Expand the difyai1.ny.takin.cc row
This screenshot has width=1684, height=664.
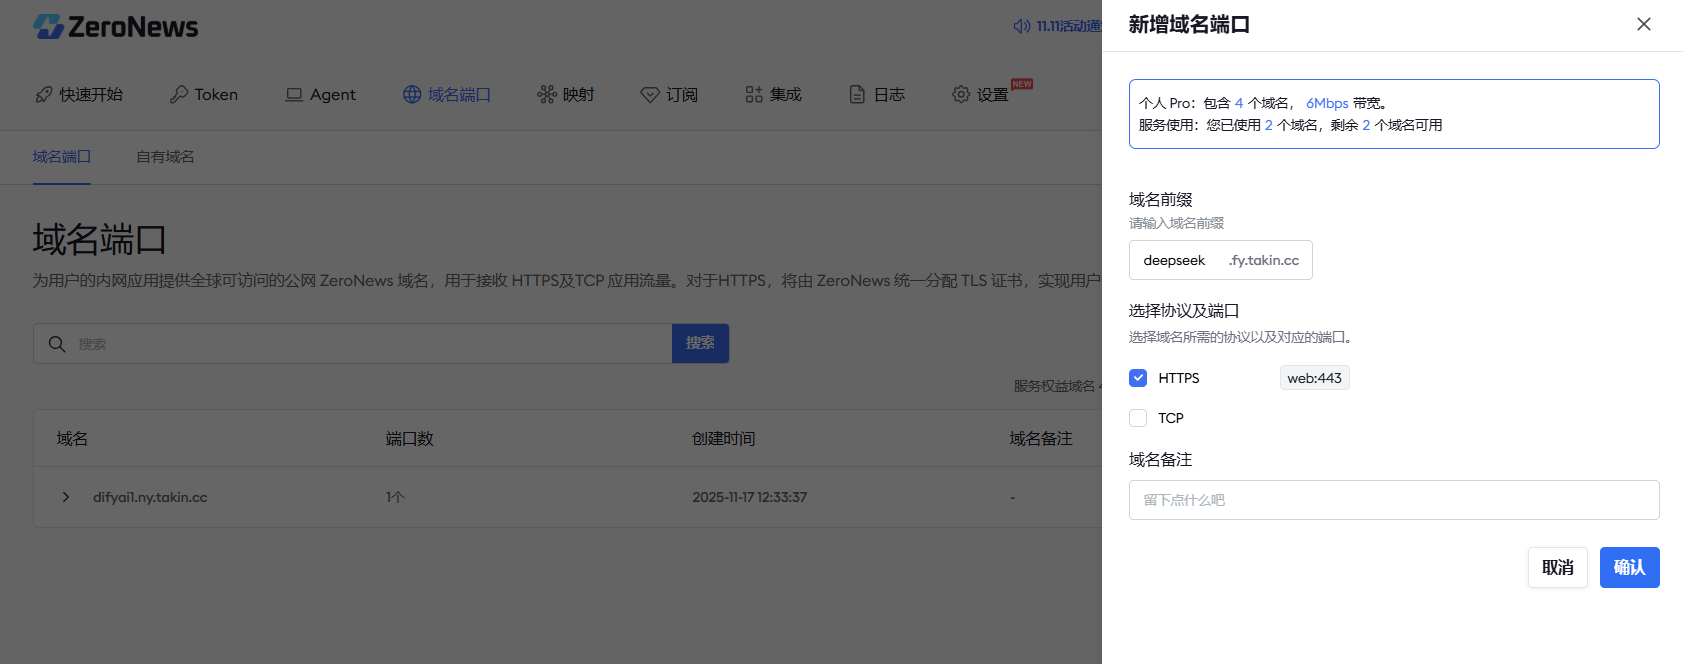66,497
